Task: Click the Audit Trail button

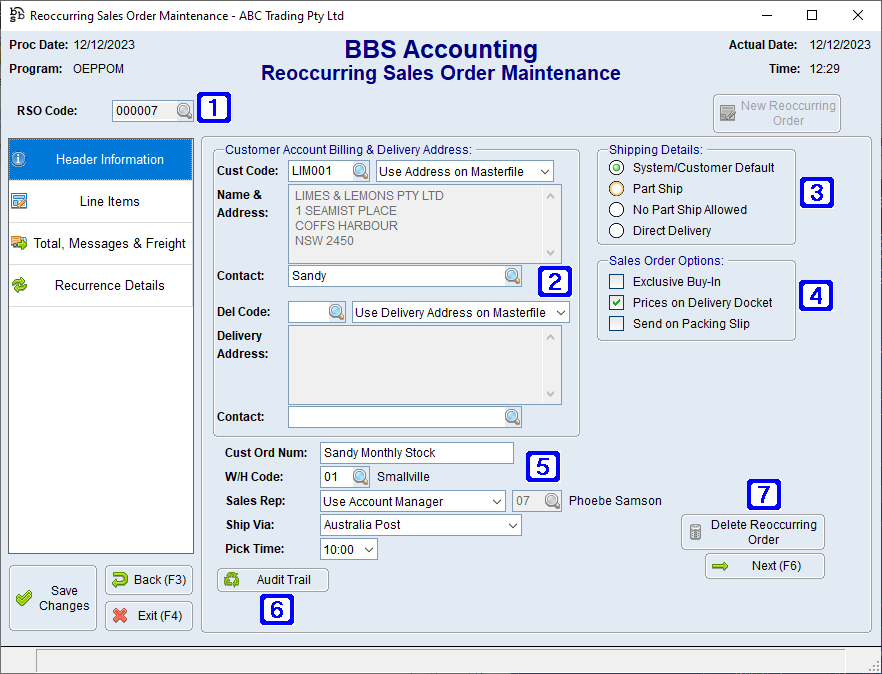Action: click(x=272, y=580)
